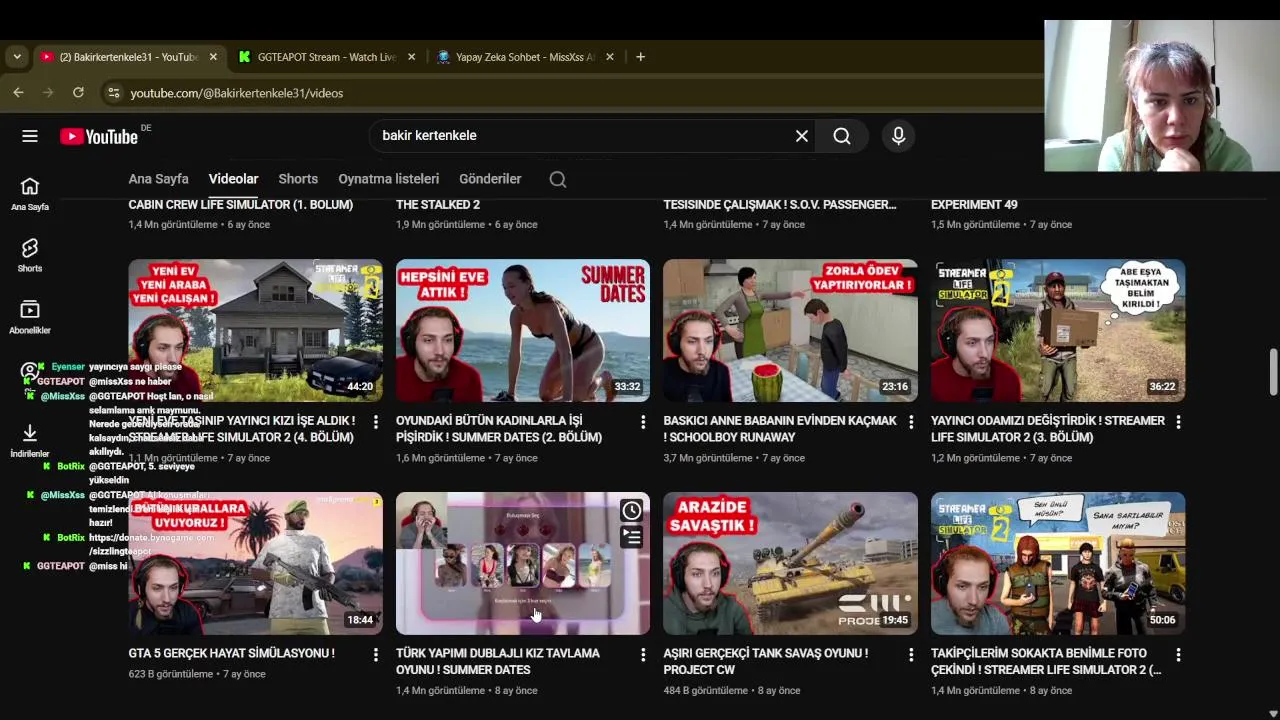Open options menu for Takipçilerim Sokakta video
Screen dimensions: 1280x720
[x=1178, y=654]
